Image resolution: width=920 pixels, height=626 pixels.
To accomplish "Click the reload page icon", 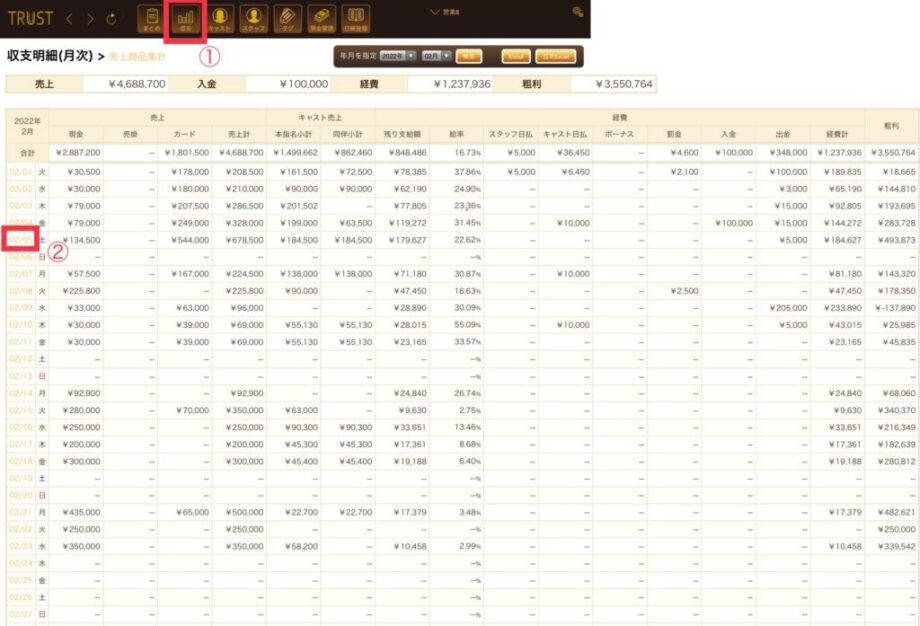I will [x=110, y=18].
